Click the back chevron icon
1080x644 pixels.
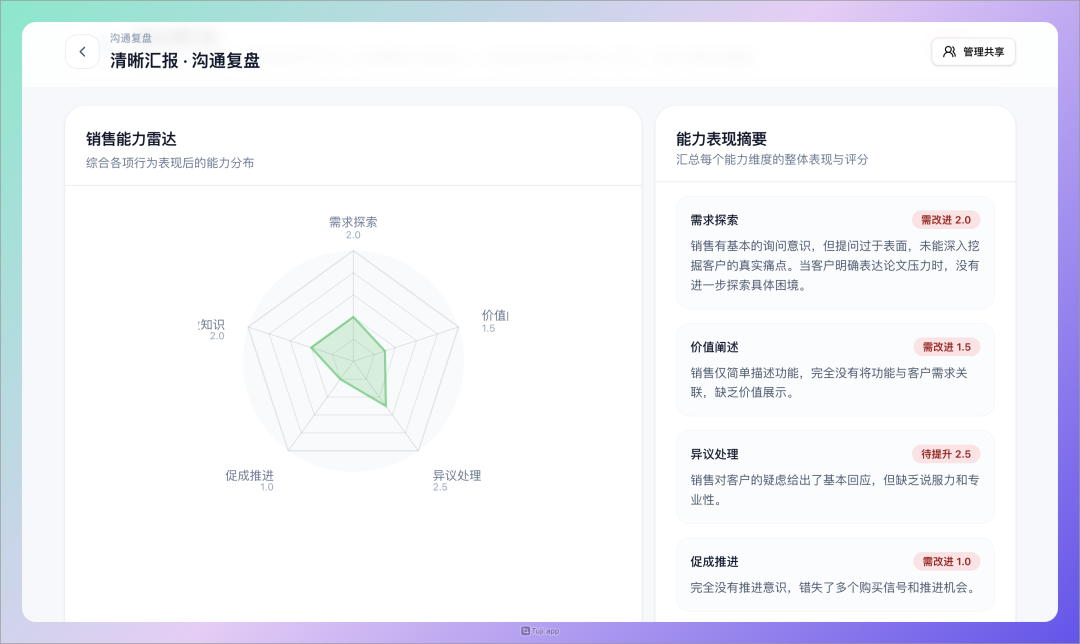pyautogui.click(x=82, y=52)
